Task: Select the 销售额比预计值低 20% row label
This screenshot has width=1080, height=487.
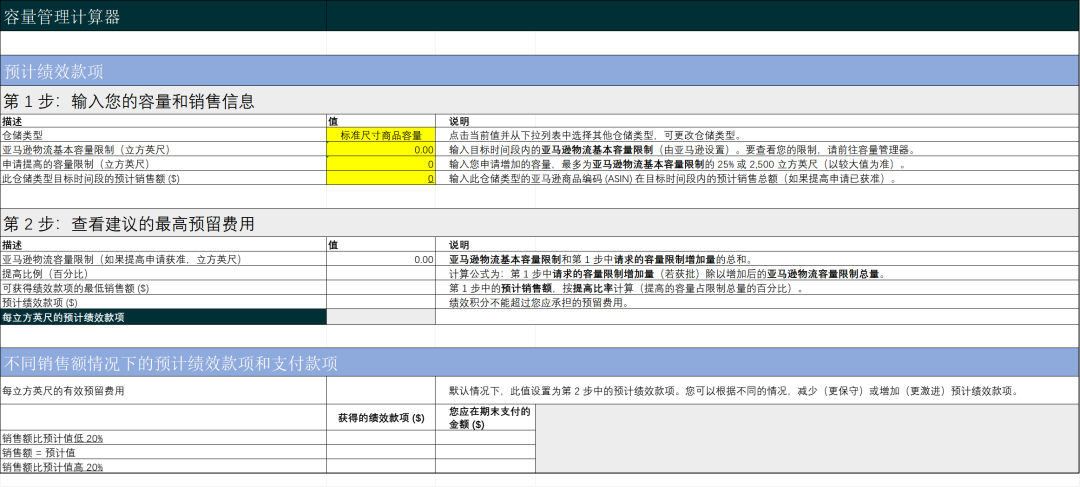Action: [163, 437]
